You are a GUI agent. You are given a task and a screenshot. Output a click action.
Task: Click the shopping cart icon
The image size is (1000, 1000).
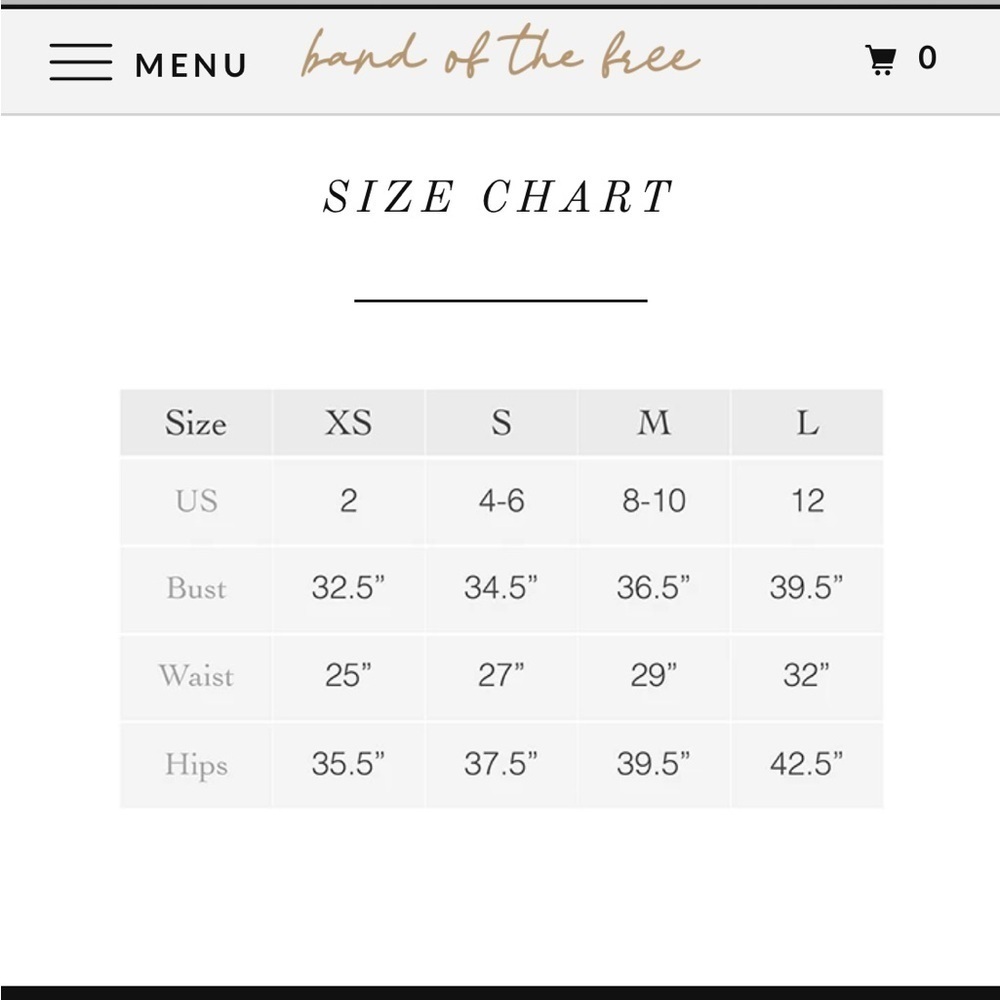point(880,61)
